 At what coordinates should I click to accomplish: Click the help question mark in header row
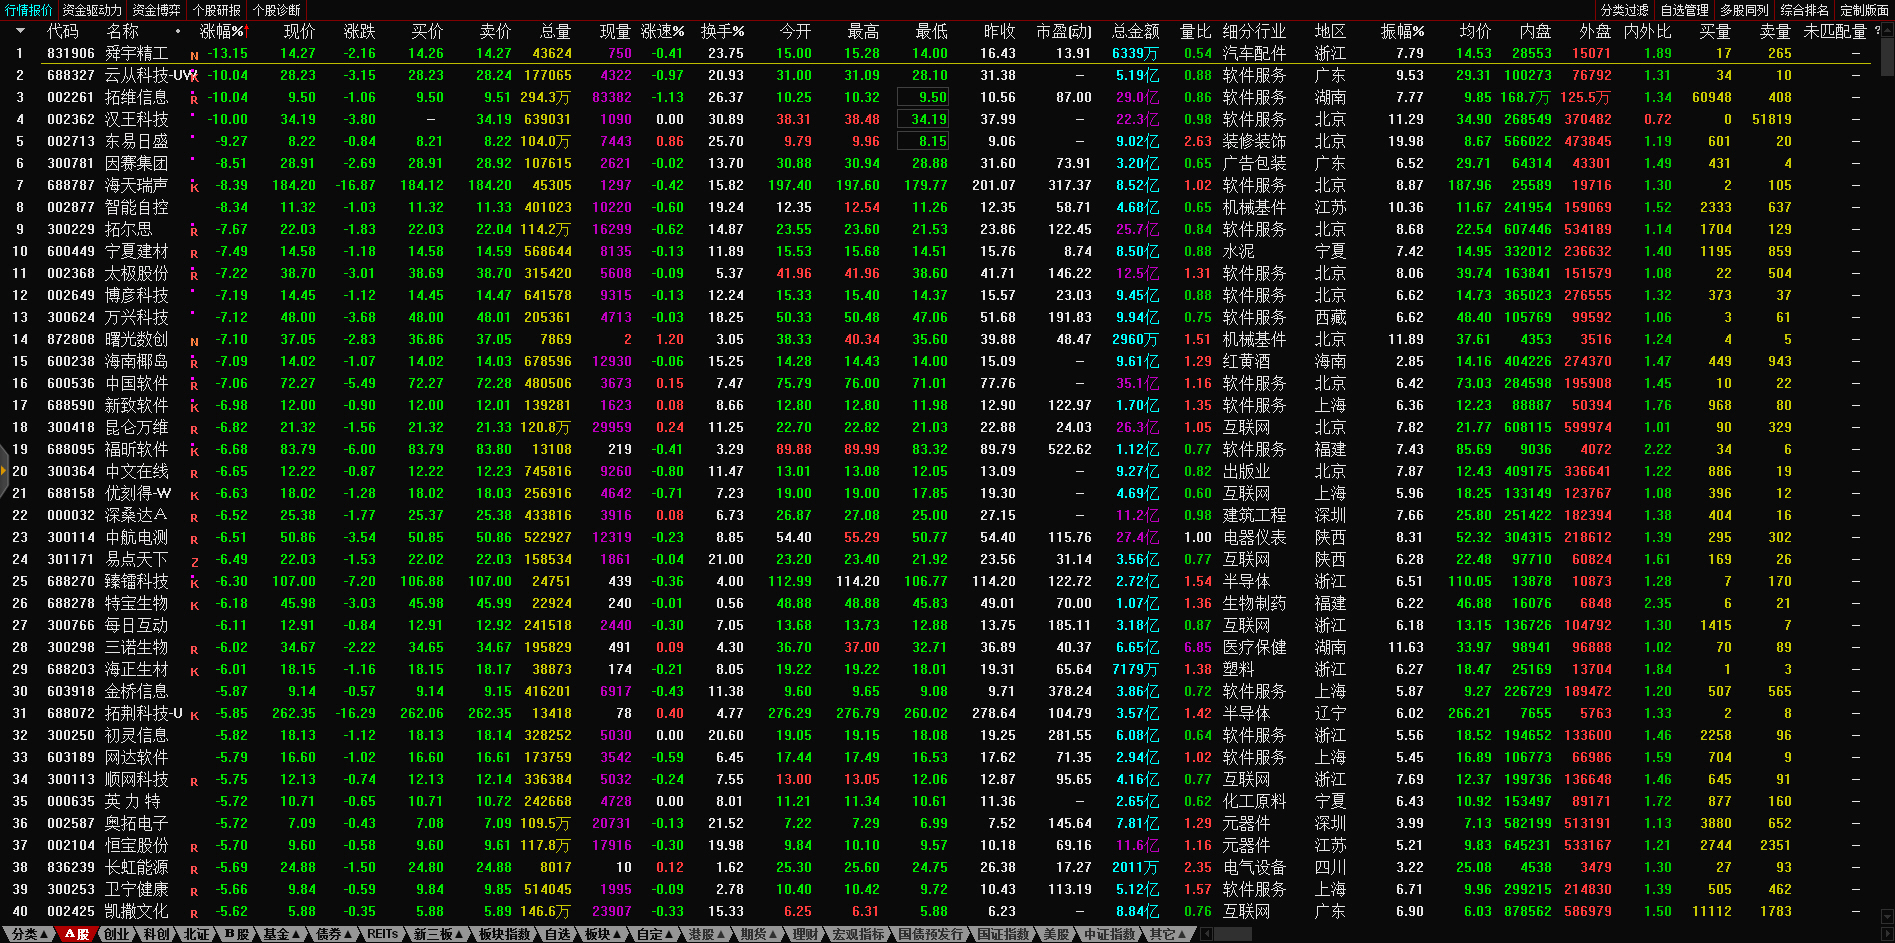click(1876, 31)
